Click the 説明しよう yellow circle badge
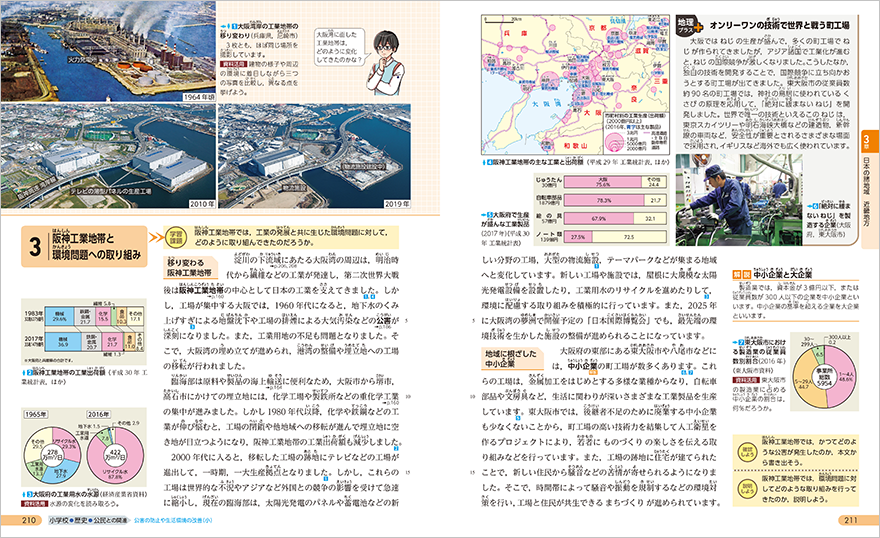Screen dimensions: 880x538 tap(747, 489)
